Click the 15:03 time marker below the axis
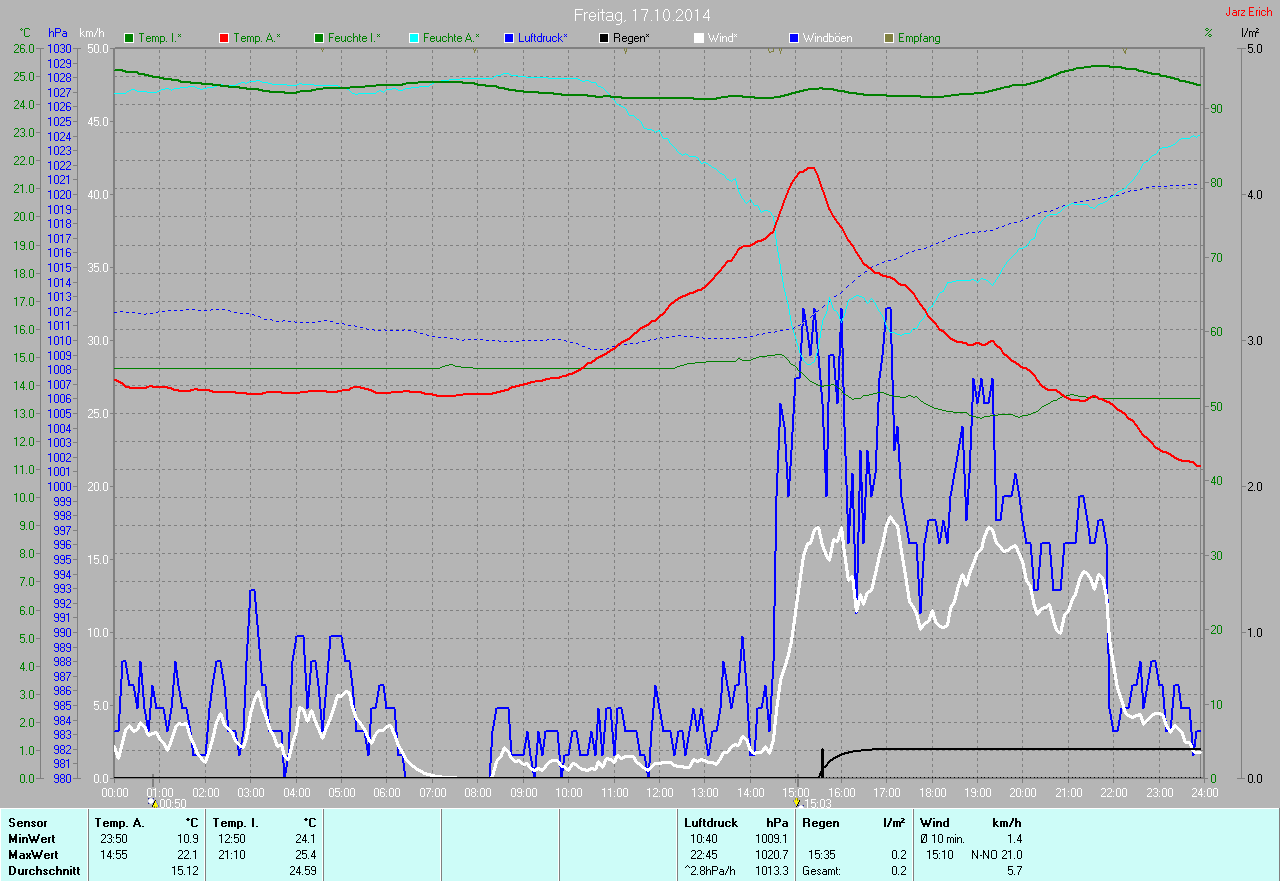 pyautogui.click(x=812, y=802)
